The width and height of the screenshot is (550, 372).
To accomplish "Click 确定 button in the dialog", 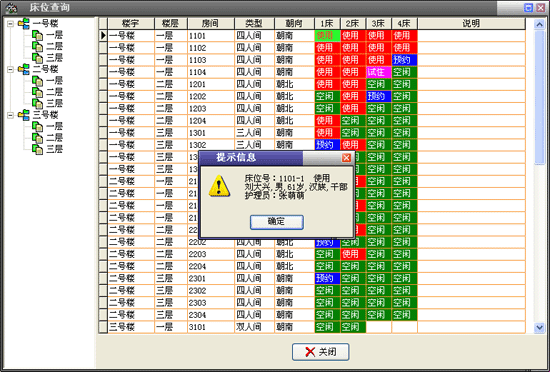I will click(277, 222).
